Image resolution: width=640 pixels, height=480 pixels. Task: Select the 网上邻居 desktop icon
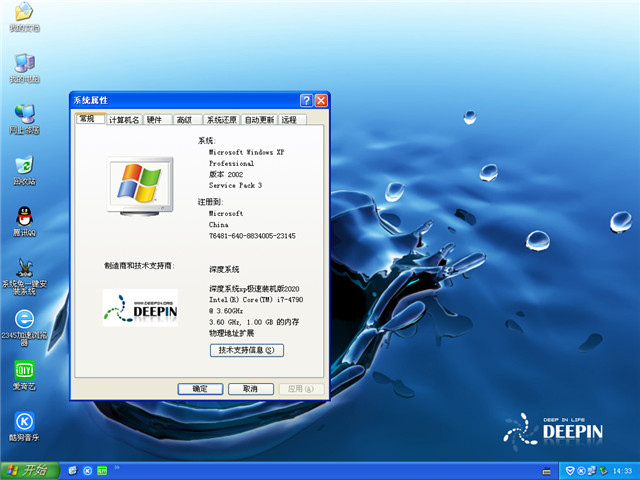click(x=24, y=119)
